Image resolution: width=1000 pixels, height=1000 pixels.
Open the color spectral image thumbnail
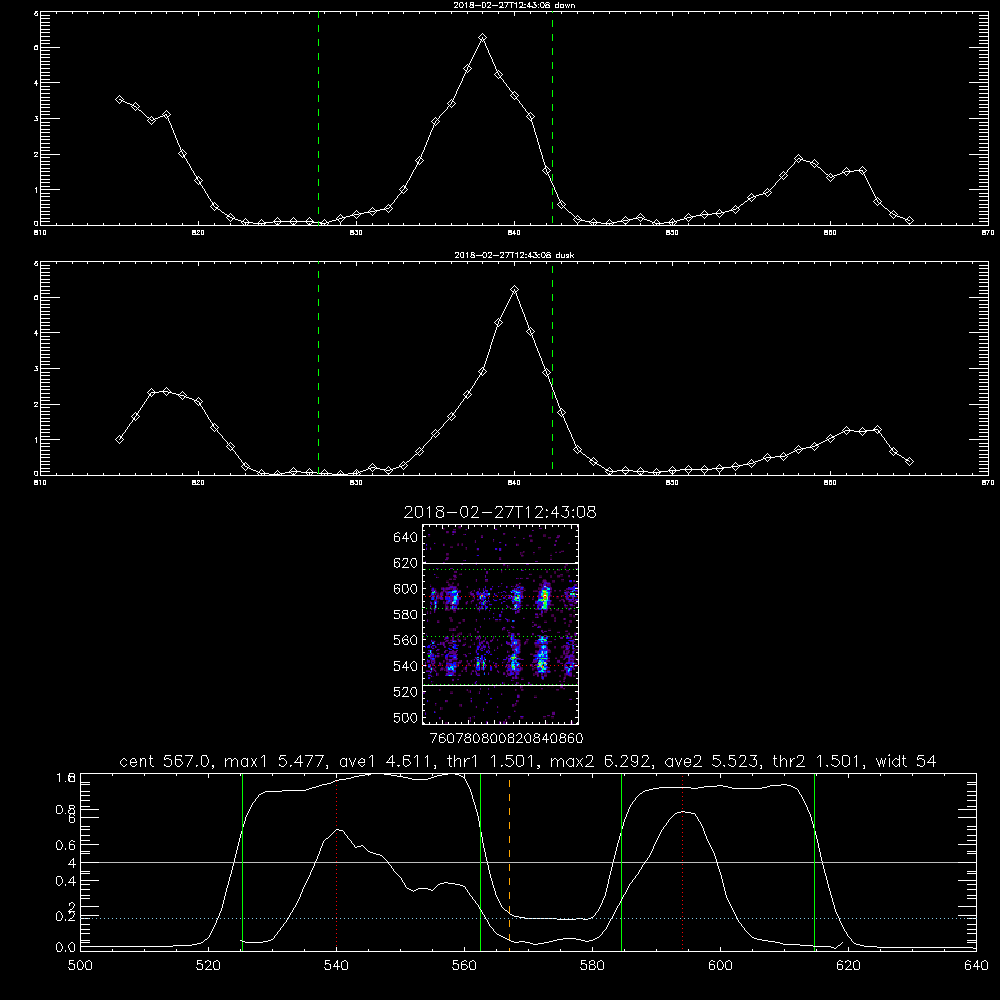click(501, 624)
